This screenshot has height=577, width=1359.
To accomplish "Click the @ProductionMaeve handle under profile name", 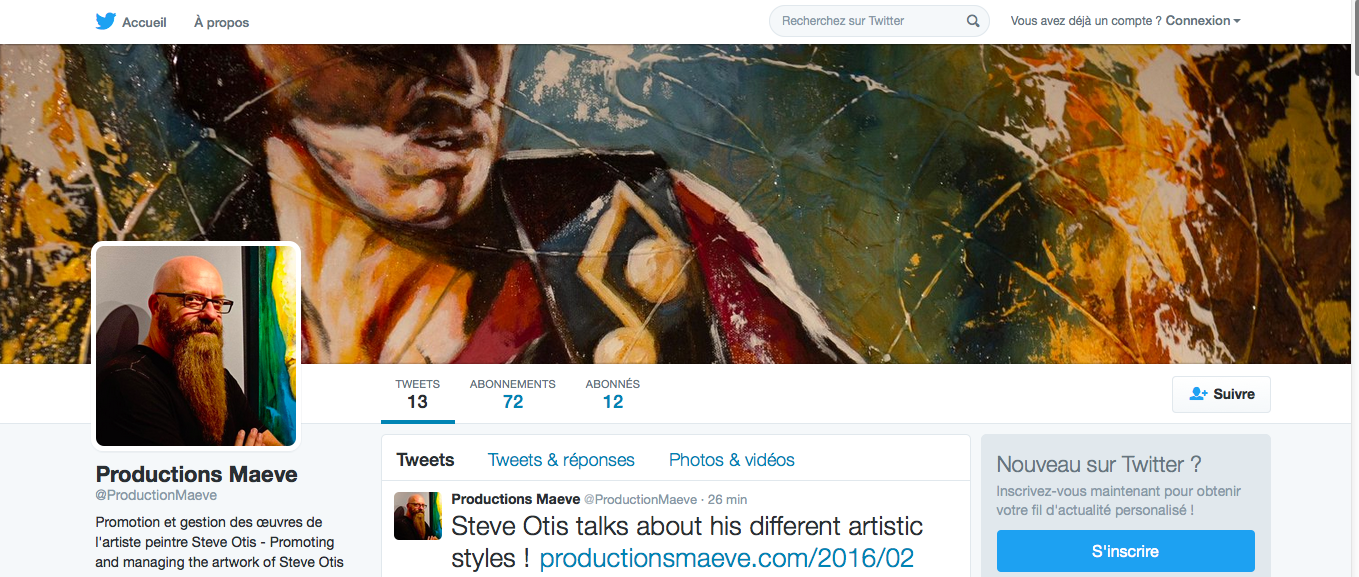I will pyautogui.click(x=156, y=495).
